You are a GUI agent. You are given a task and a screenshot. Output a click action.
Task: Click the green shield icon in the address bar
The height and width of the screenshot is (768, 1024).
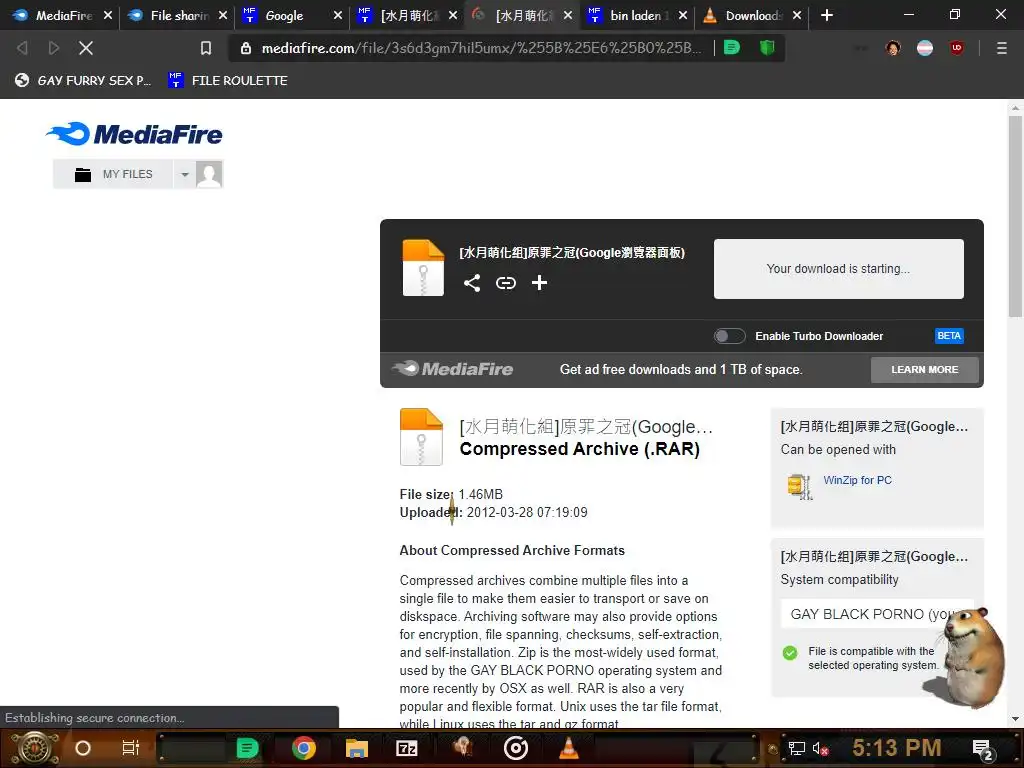[767, 47]
